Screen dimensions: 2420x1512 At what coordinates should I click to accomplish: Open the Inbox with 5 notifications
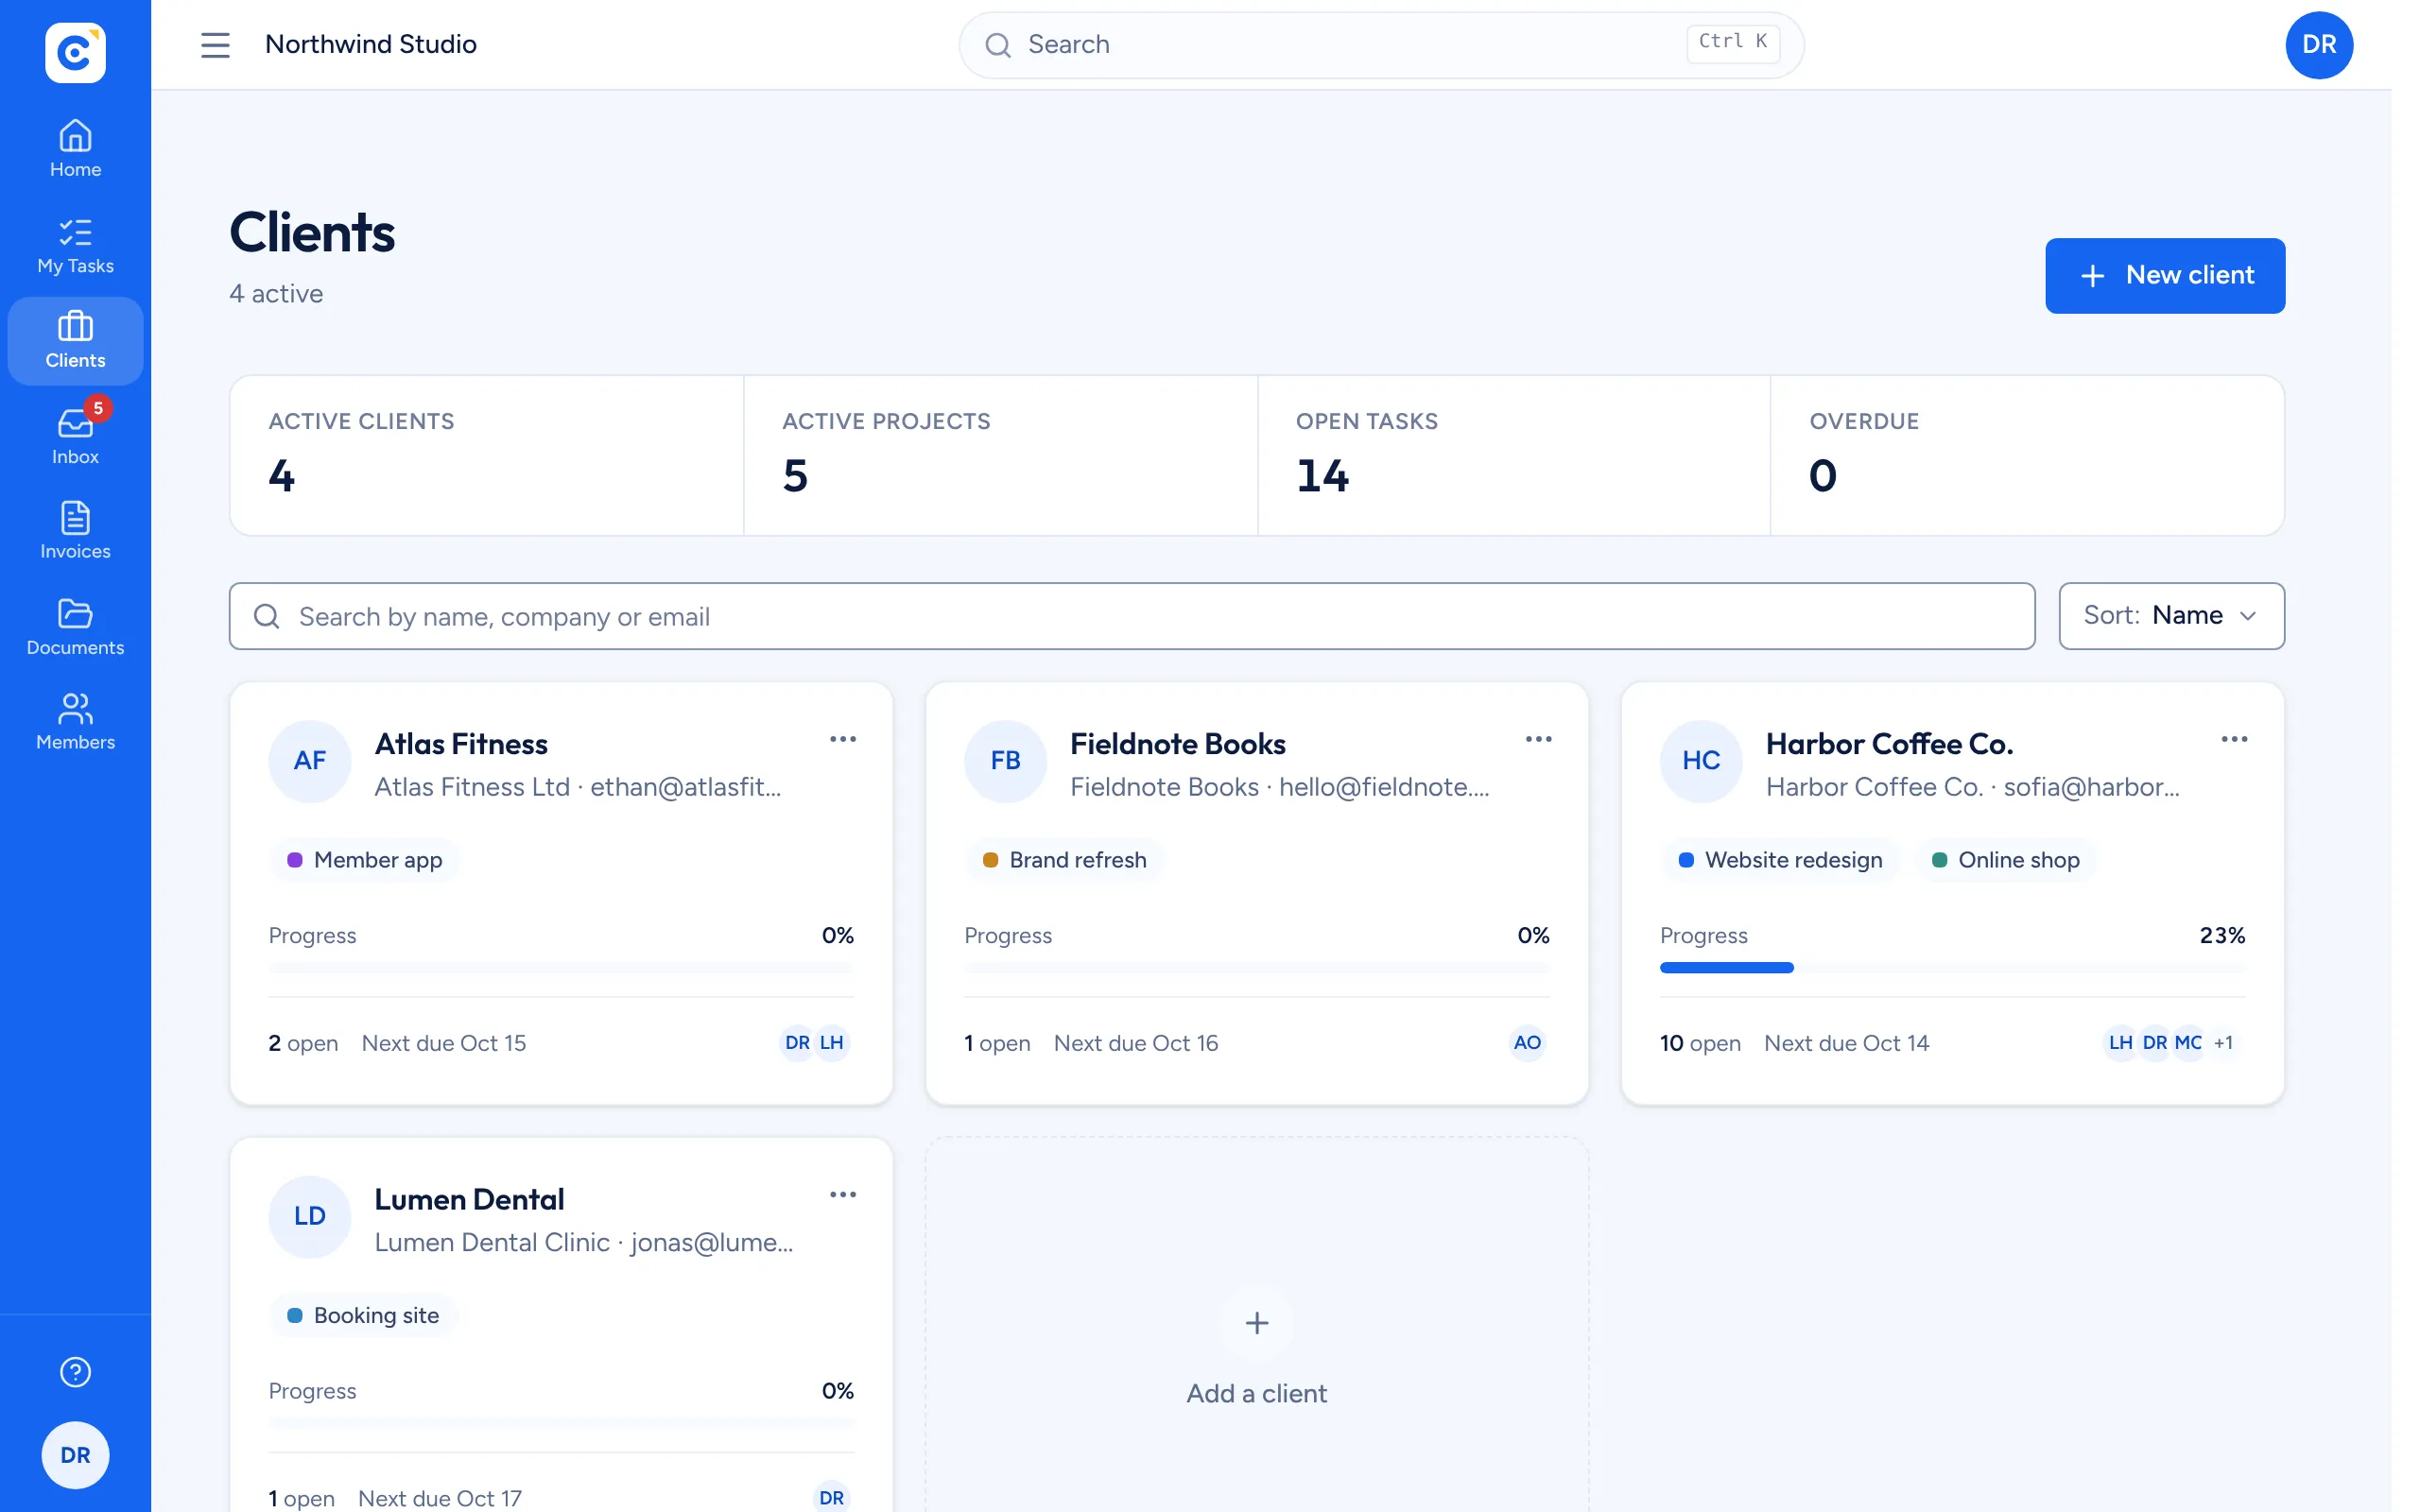coord(75,437)
